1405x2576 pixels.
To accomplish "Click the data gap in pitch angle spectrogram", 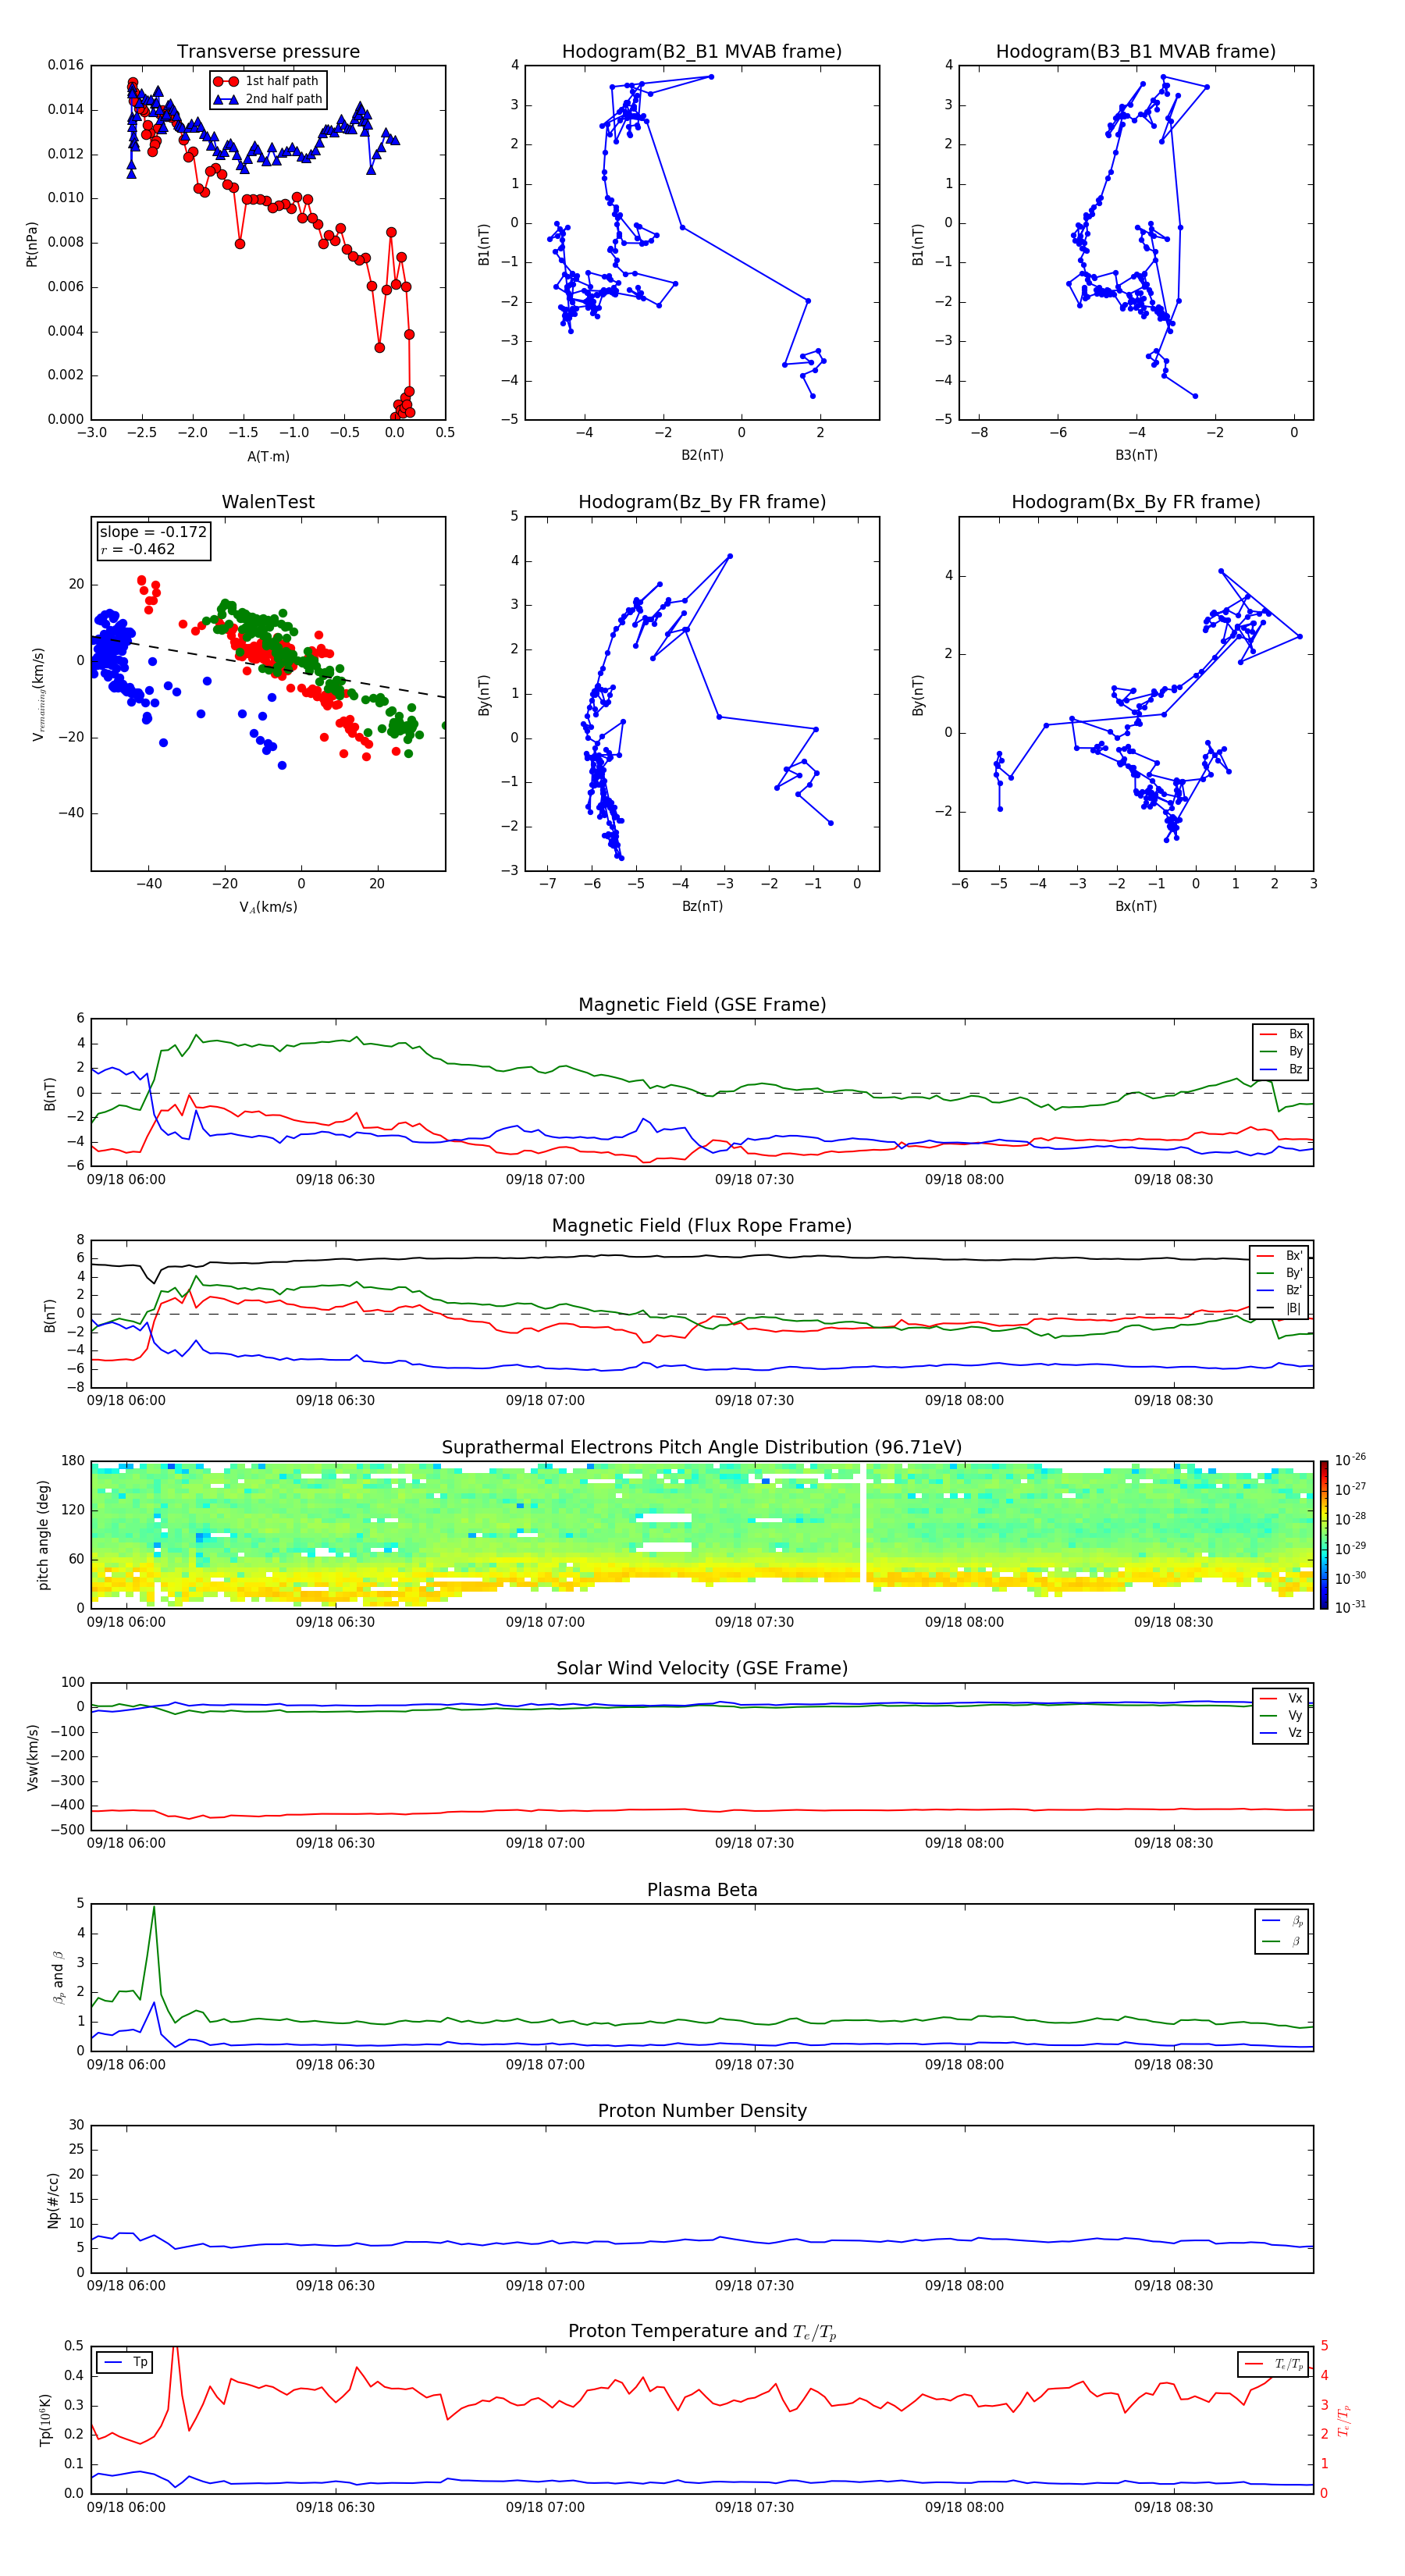I will click(863, 1522).
